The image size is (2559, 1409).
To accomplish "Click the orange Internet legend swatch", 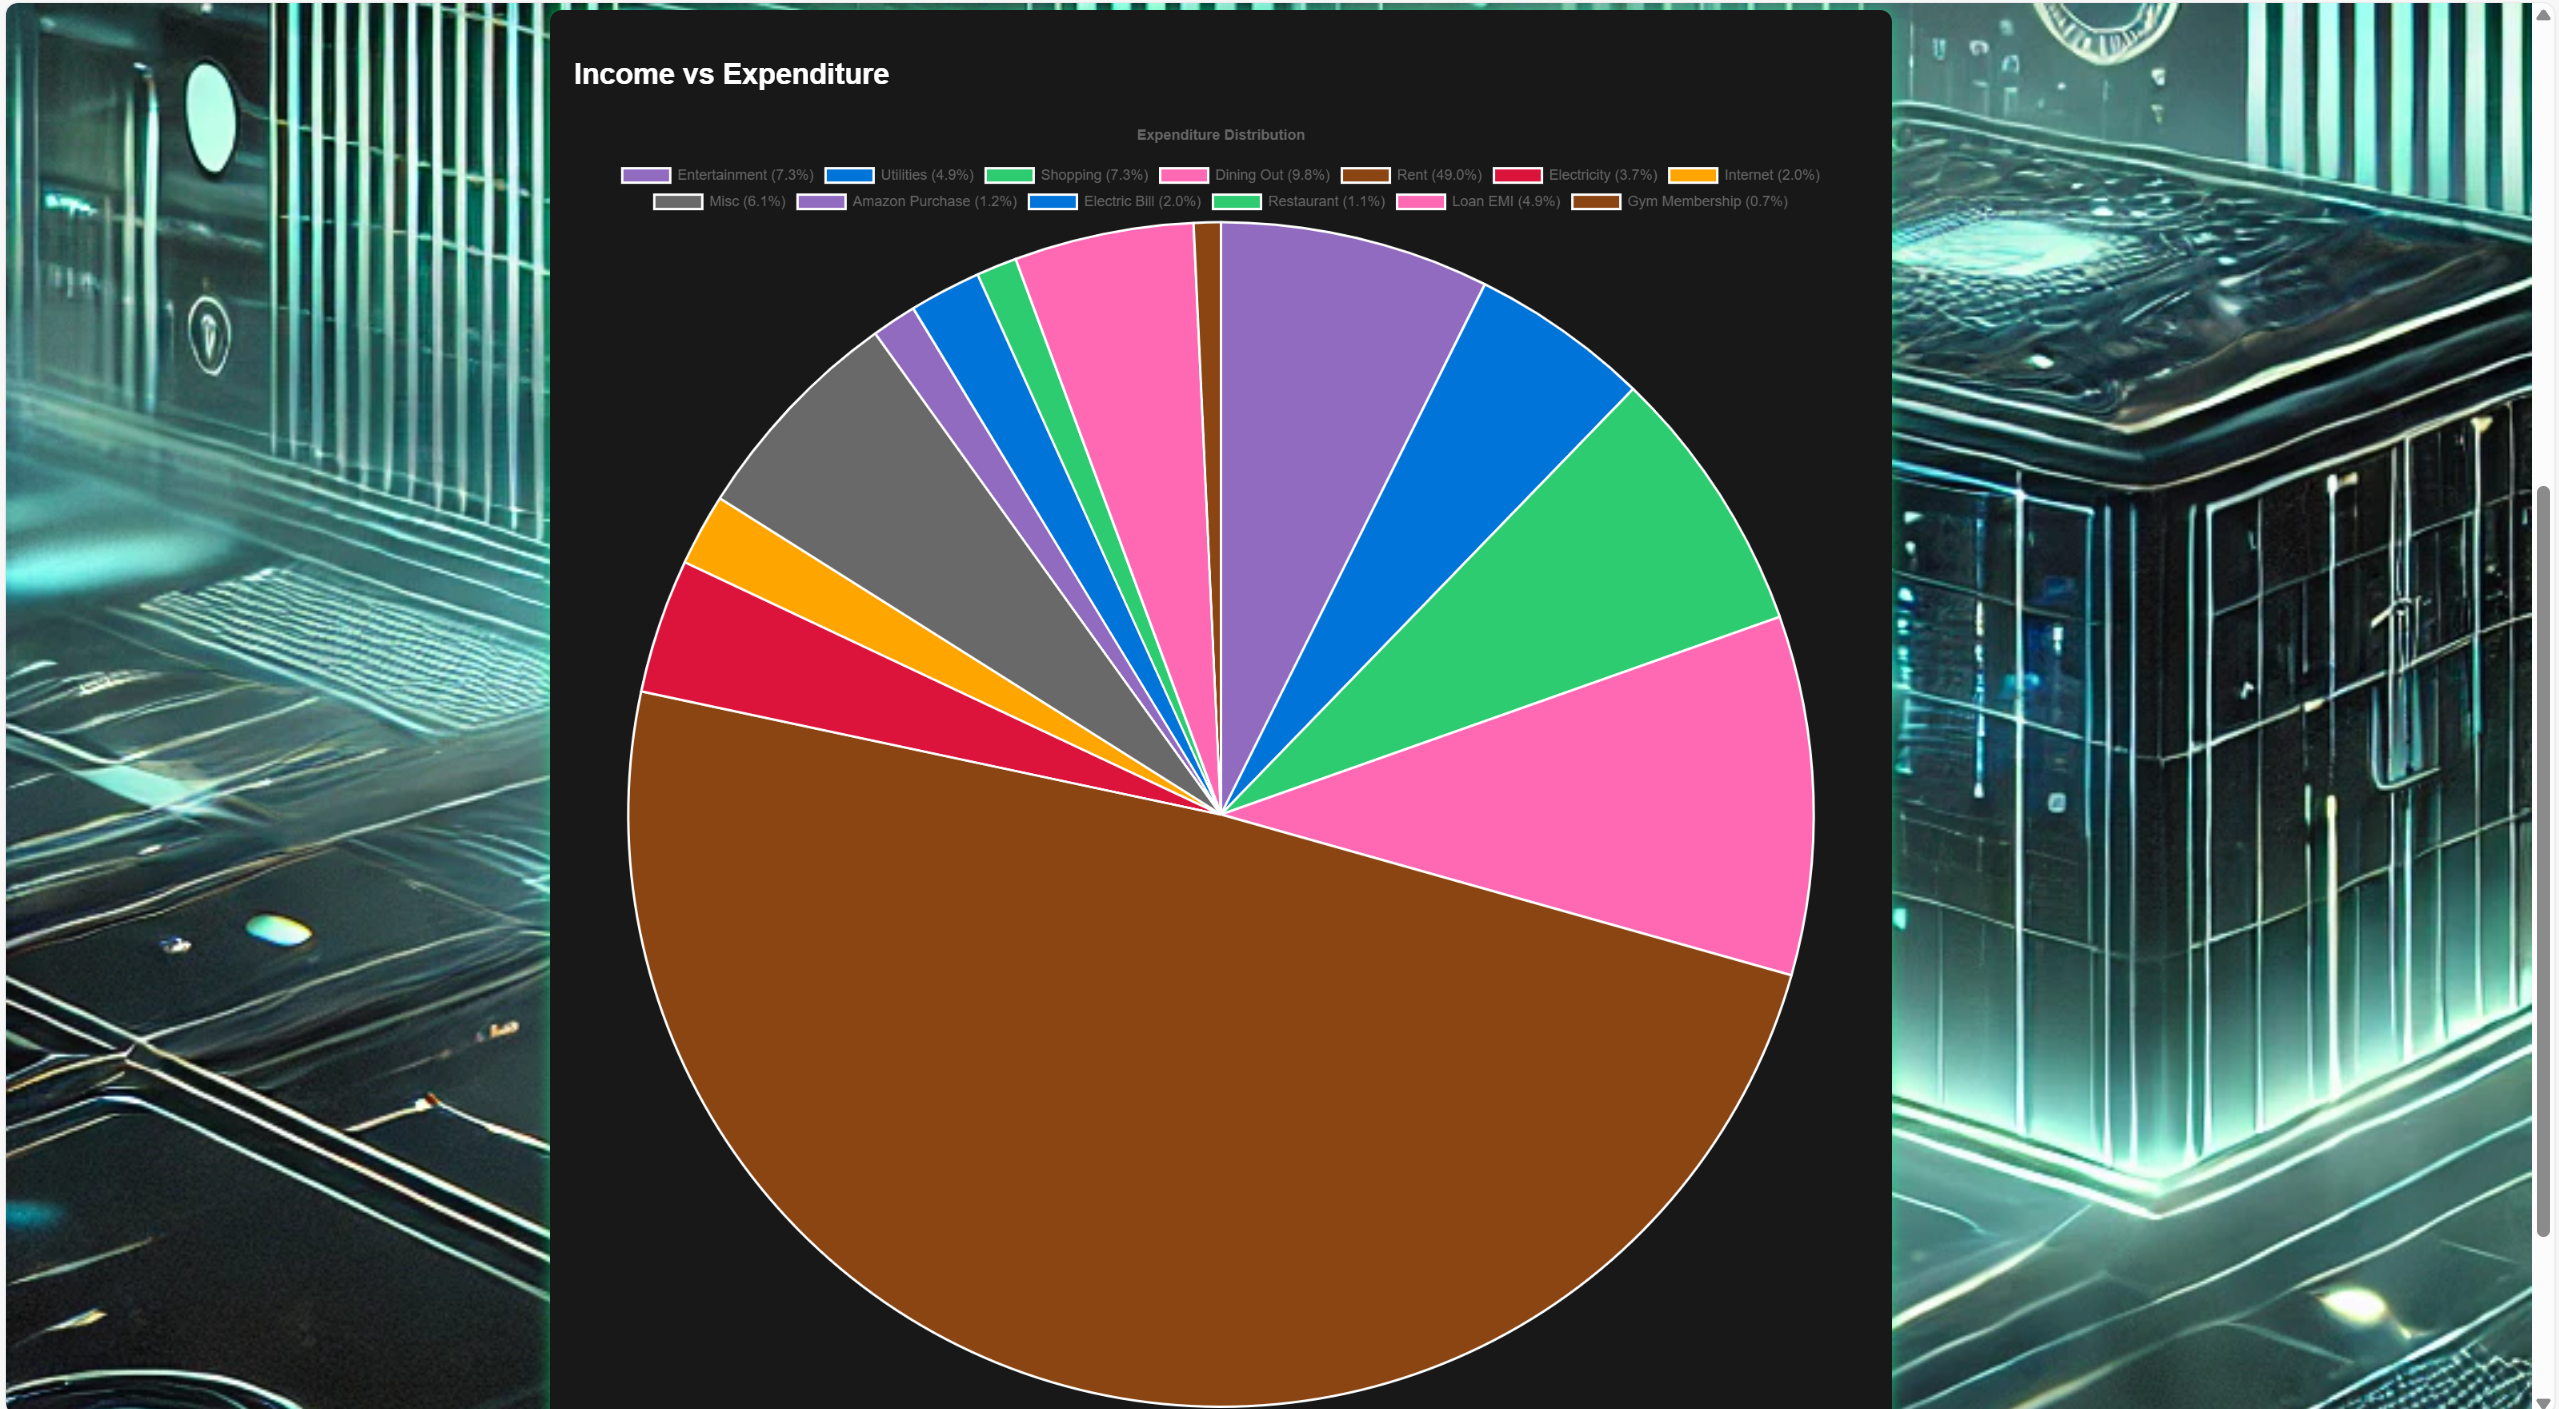I will pyautogui.click(x=1693, y=175).
